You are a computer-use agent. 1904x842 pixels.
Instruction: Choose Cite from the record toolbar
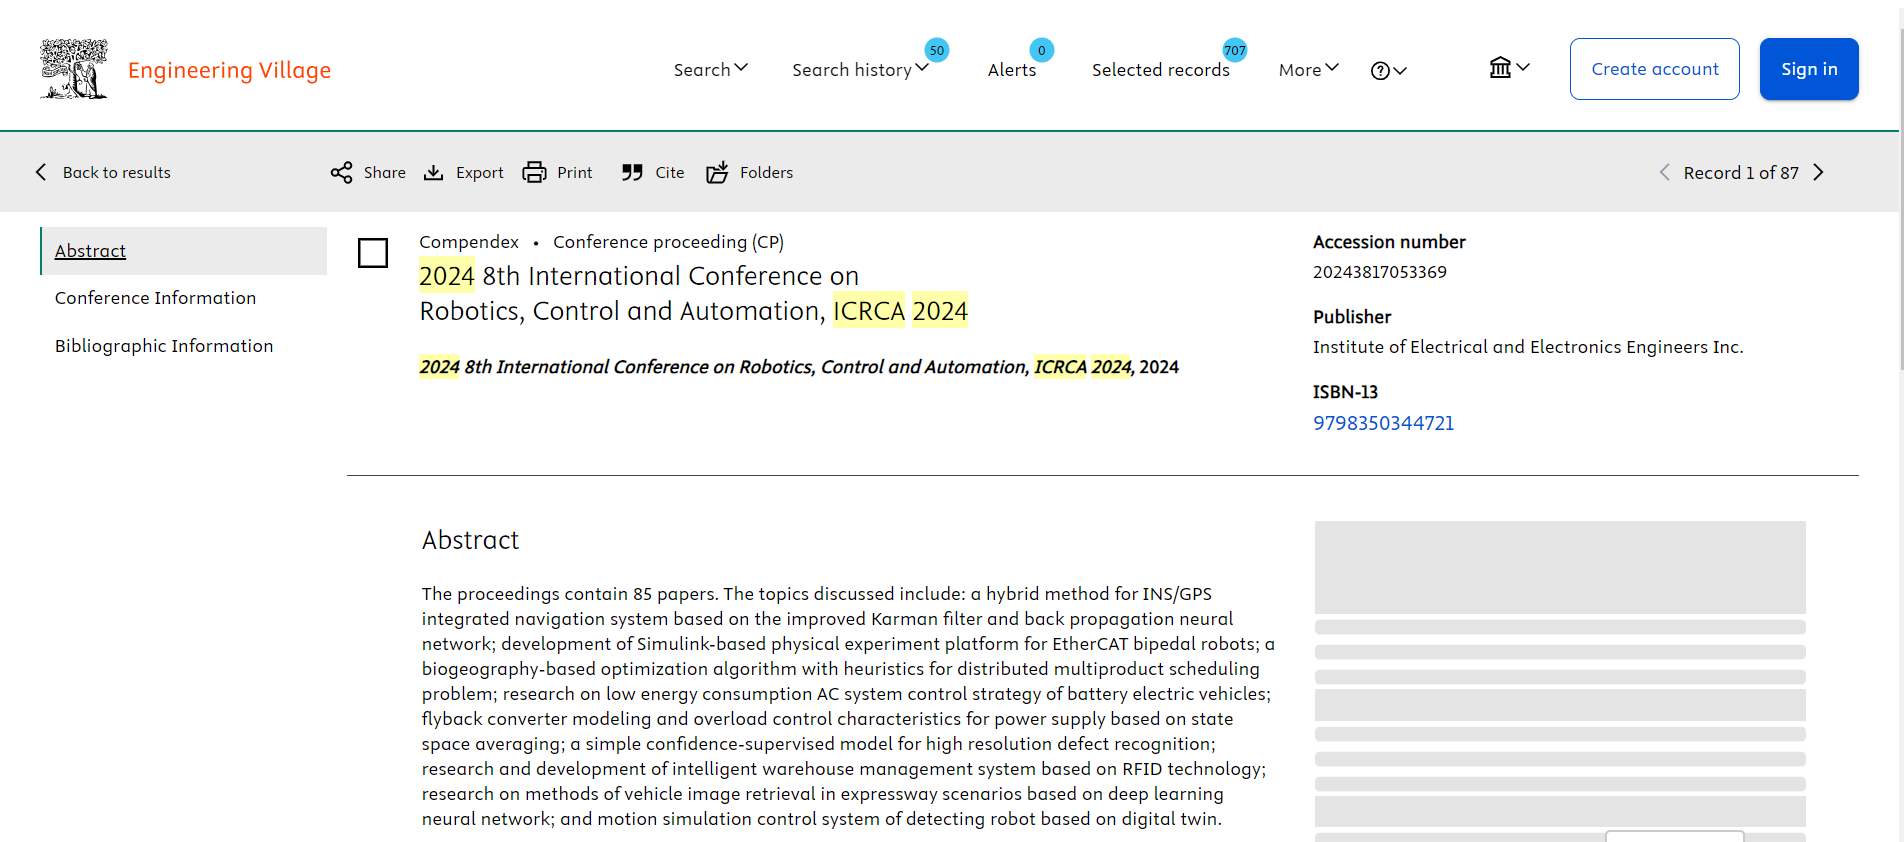click(670, 172)
